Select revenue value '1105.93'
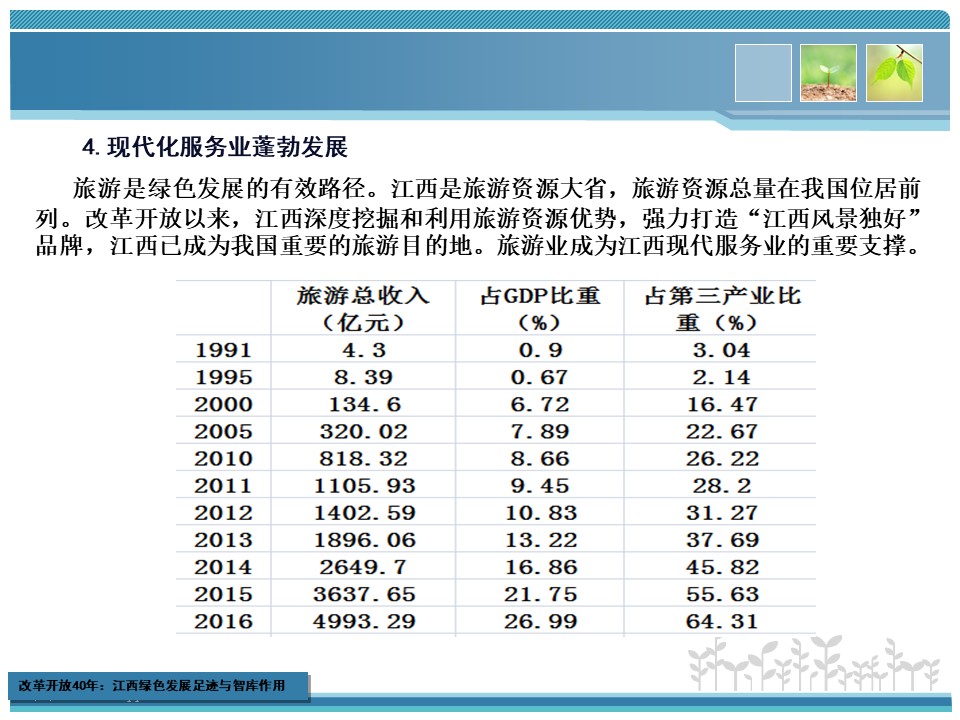The image size is (960, 720). (x=365, y=486)
